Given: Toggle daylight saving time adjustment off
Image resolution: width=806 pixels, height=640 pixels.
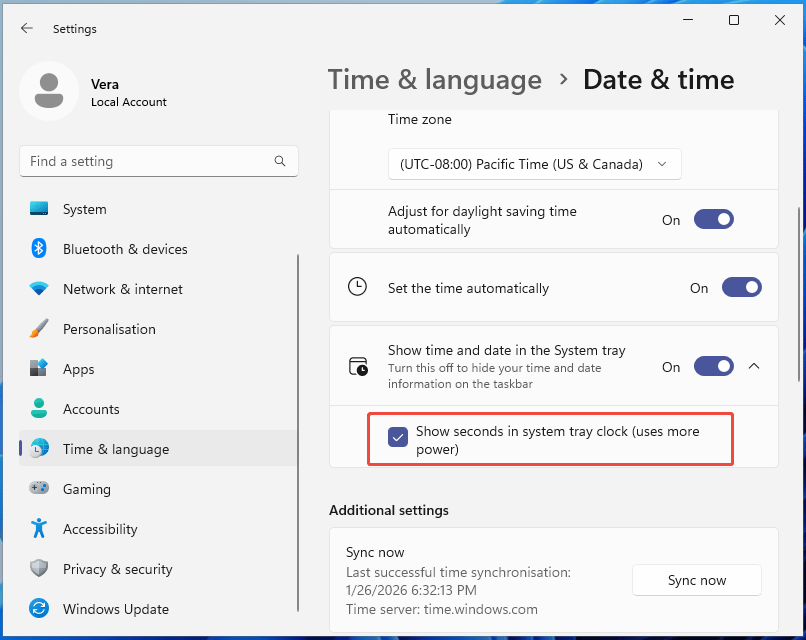Looking at the screenshot, I should click(x=713, y=219).
